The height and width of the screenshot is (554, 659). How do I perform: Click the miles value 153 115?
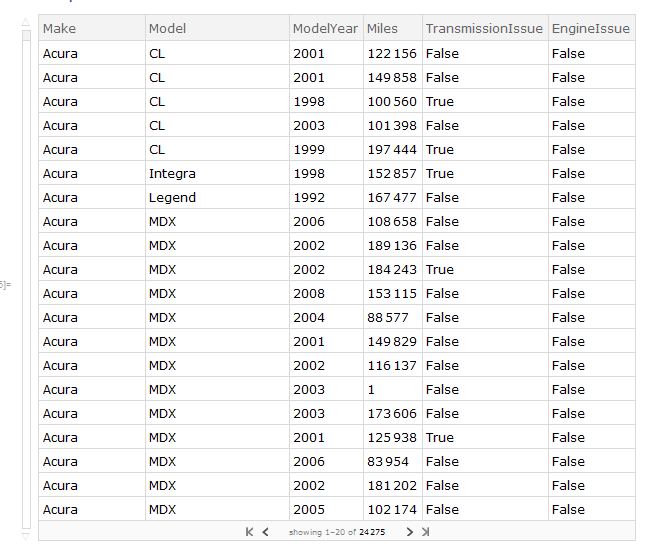tap(392, 293)
